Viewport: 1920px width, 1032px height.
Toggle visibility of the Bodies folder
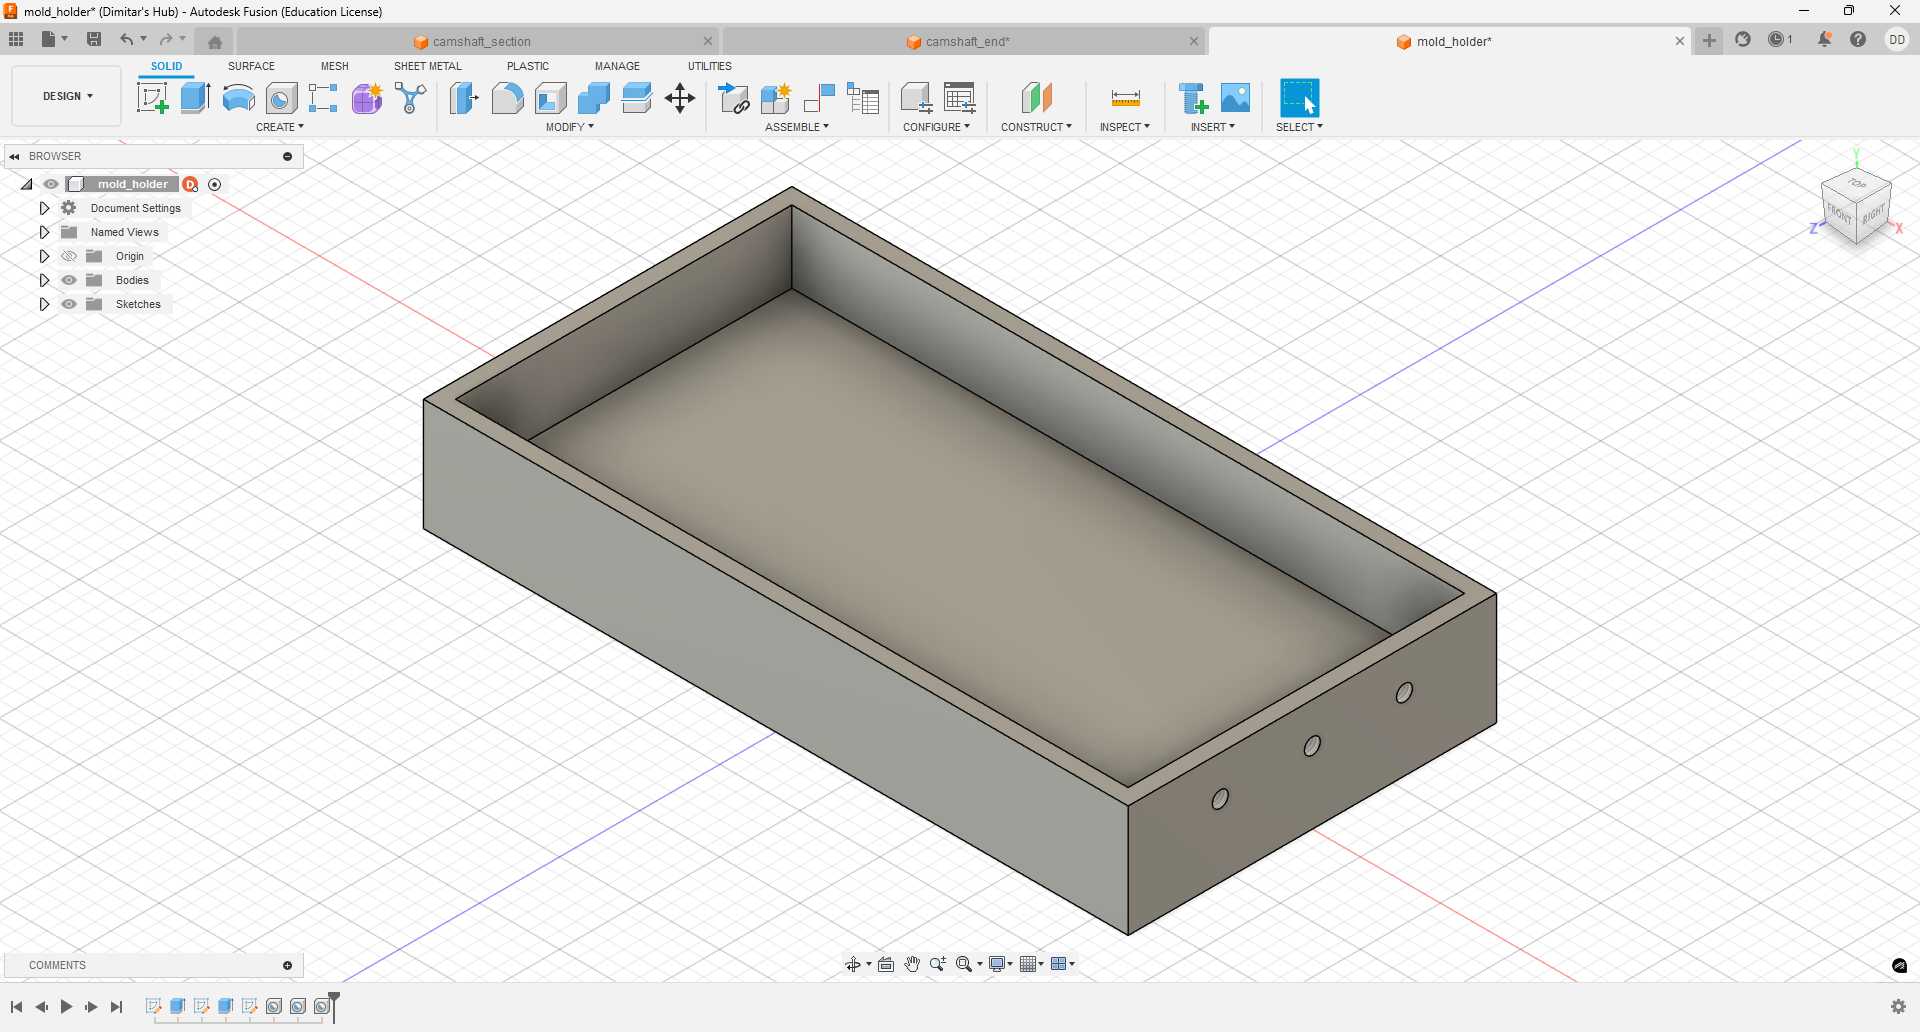69,280
